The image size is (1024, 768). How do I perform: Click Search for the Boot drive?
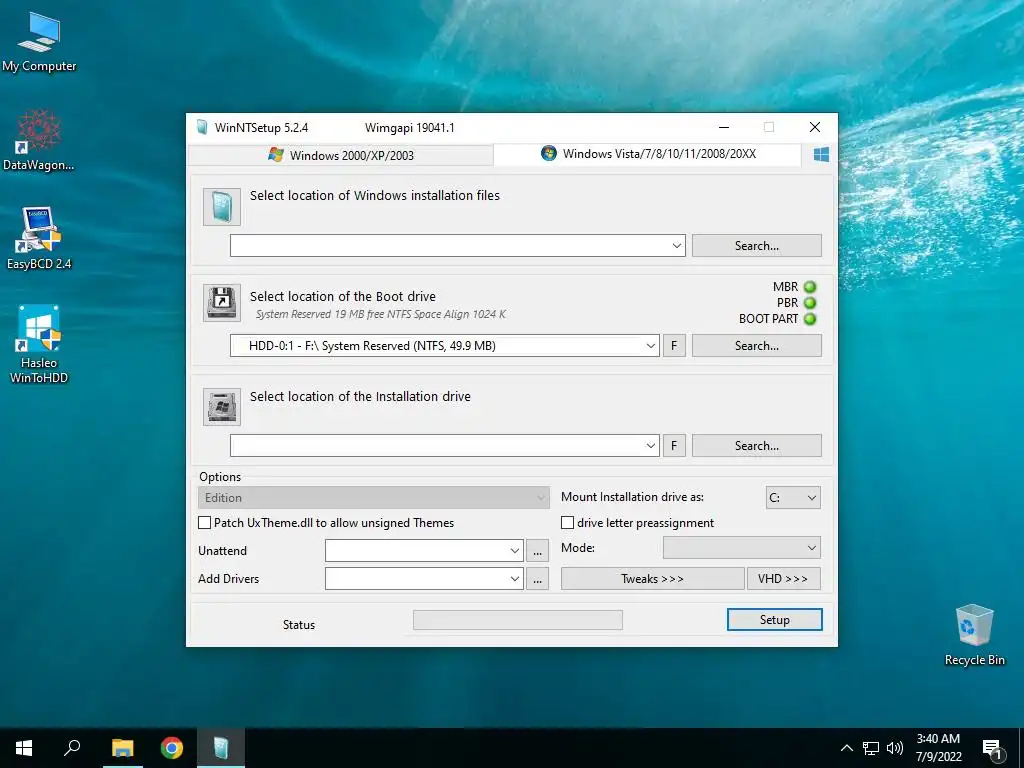click(757, 345)
